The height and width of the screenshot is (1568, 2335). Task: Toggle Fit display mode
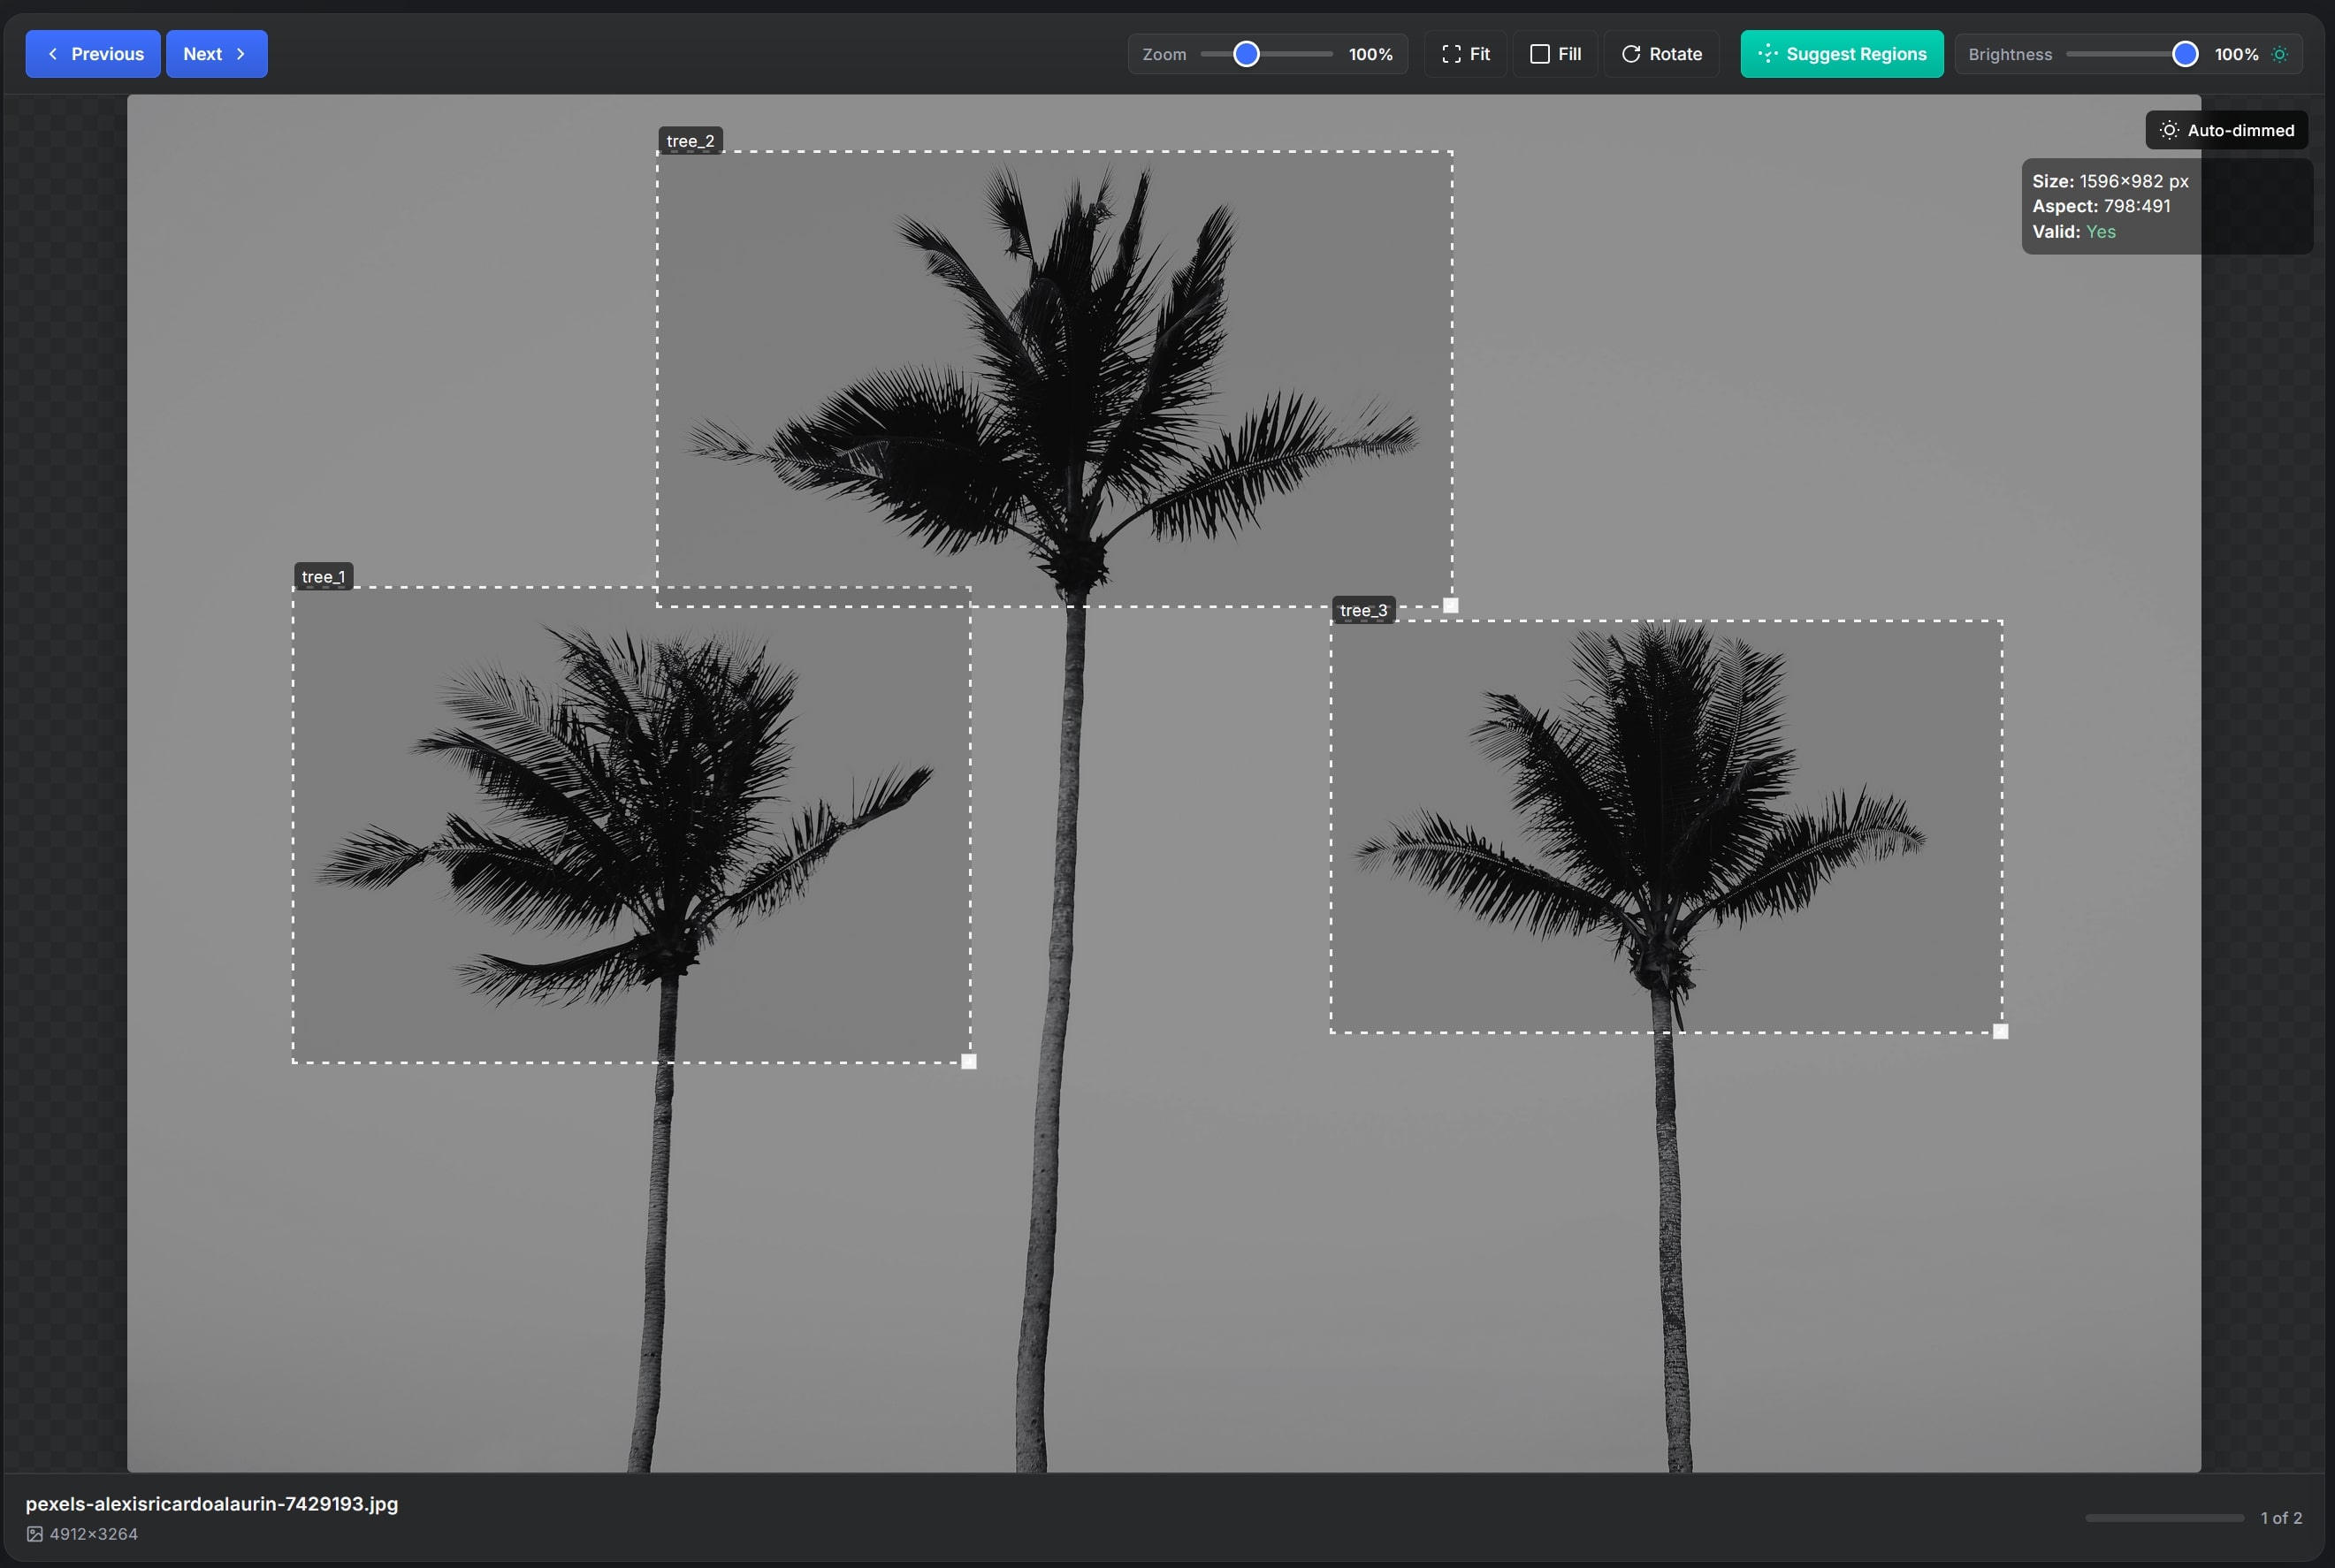[x=1465, y=54]
